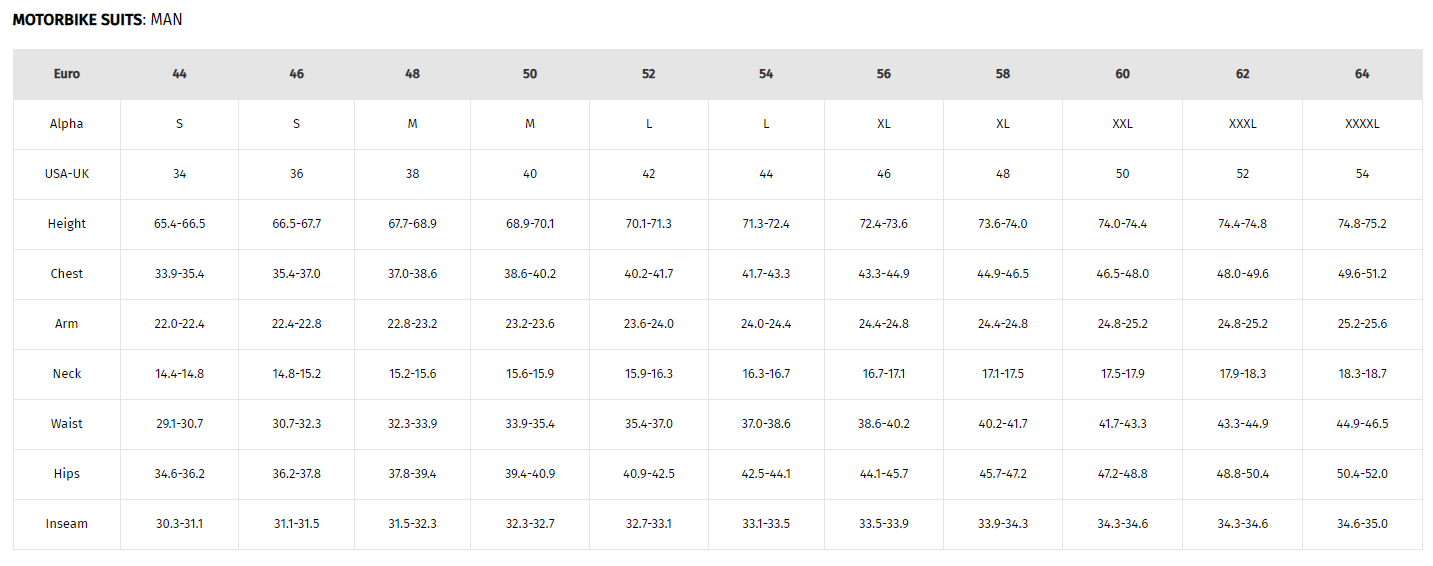The height and width of the screenshot is (566, 1433).
Task: Click the Arm row label
Action: [67, 324]
